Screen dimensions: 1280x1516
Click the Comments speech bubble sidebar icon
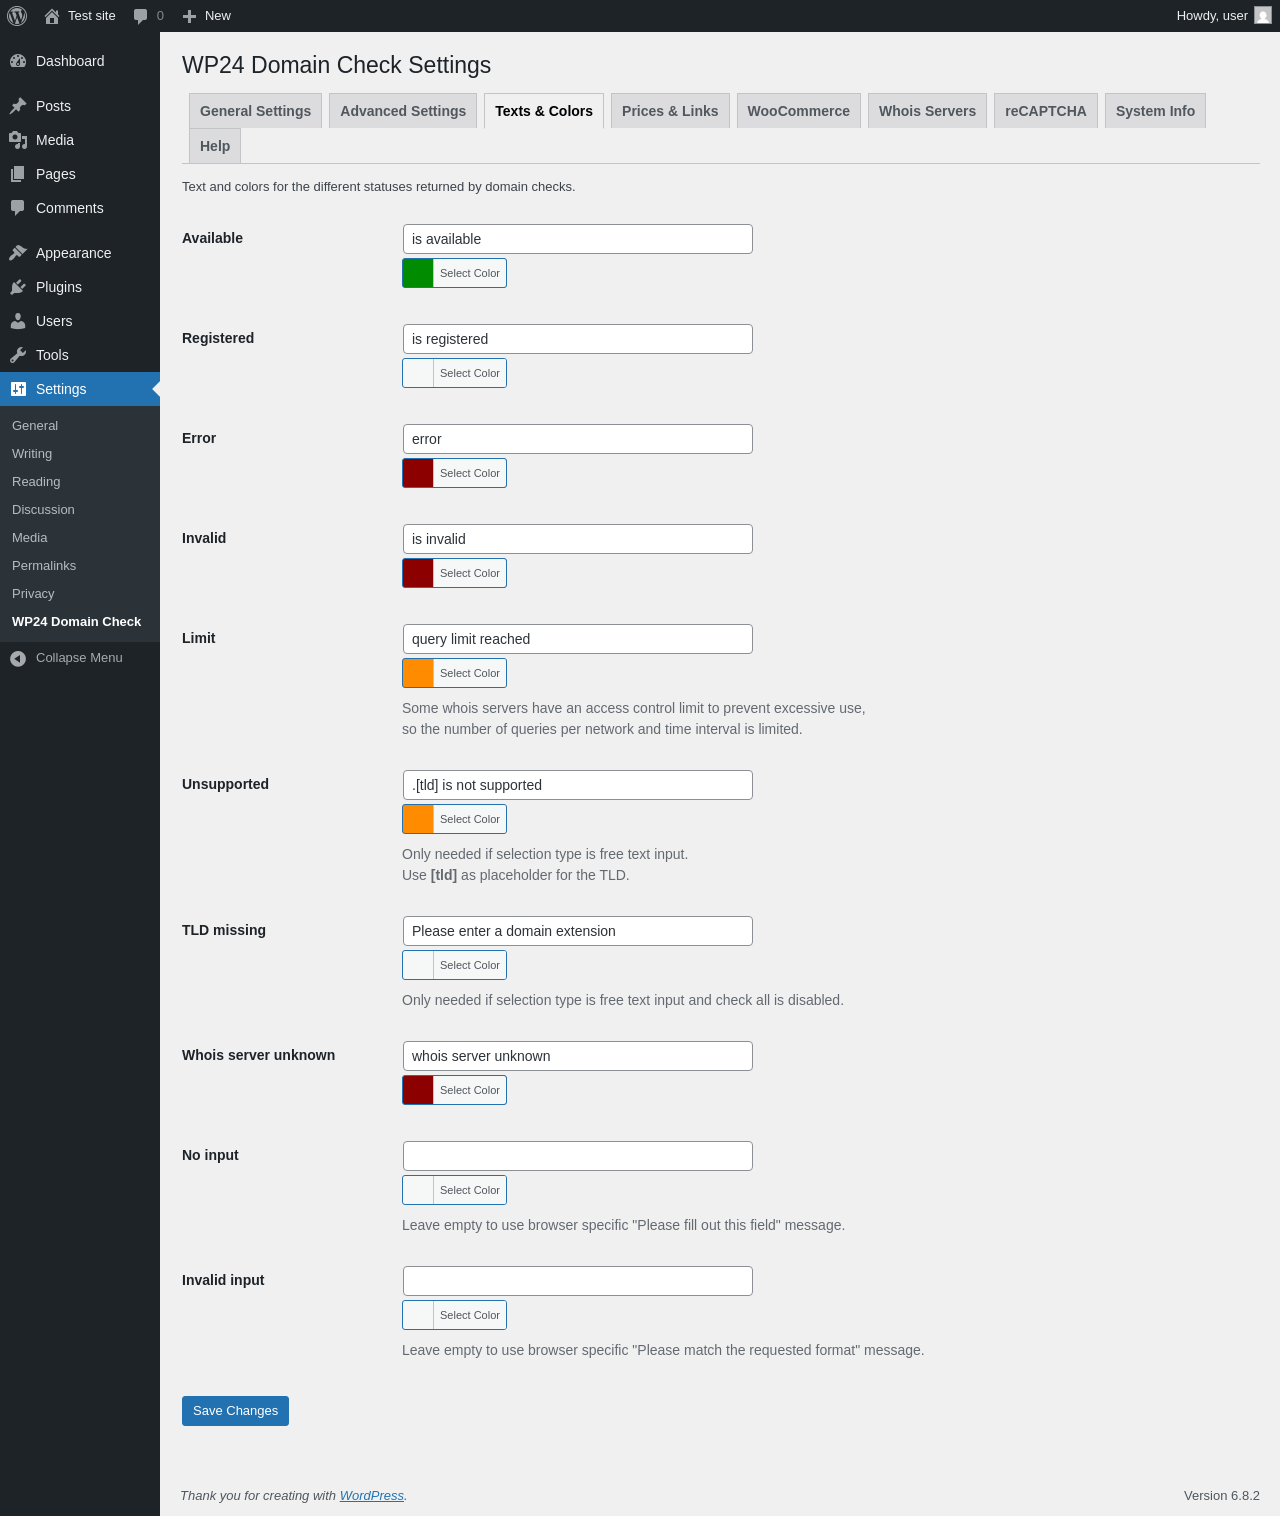coord(18,208)
